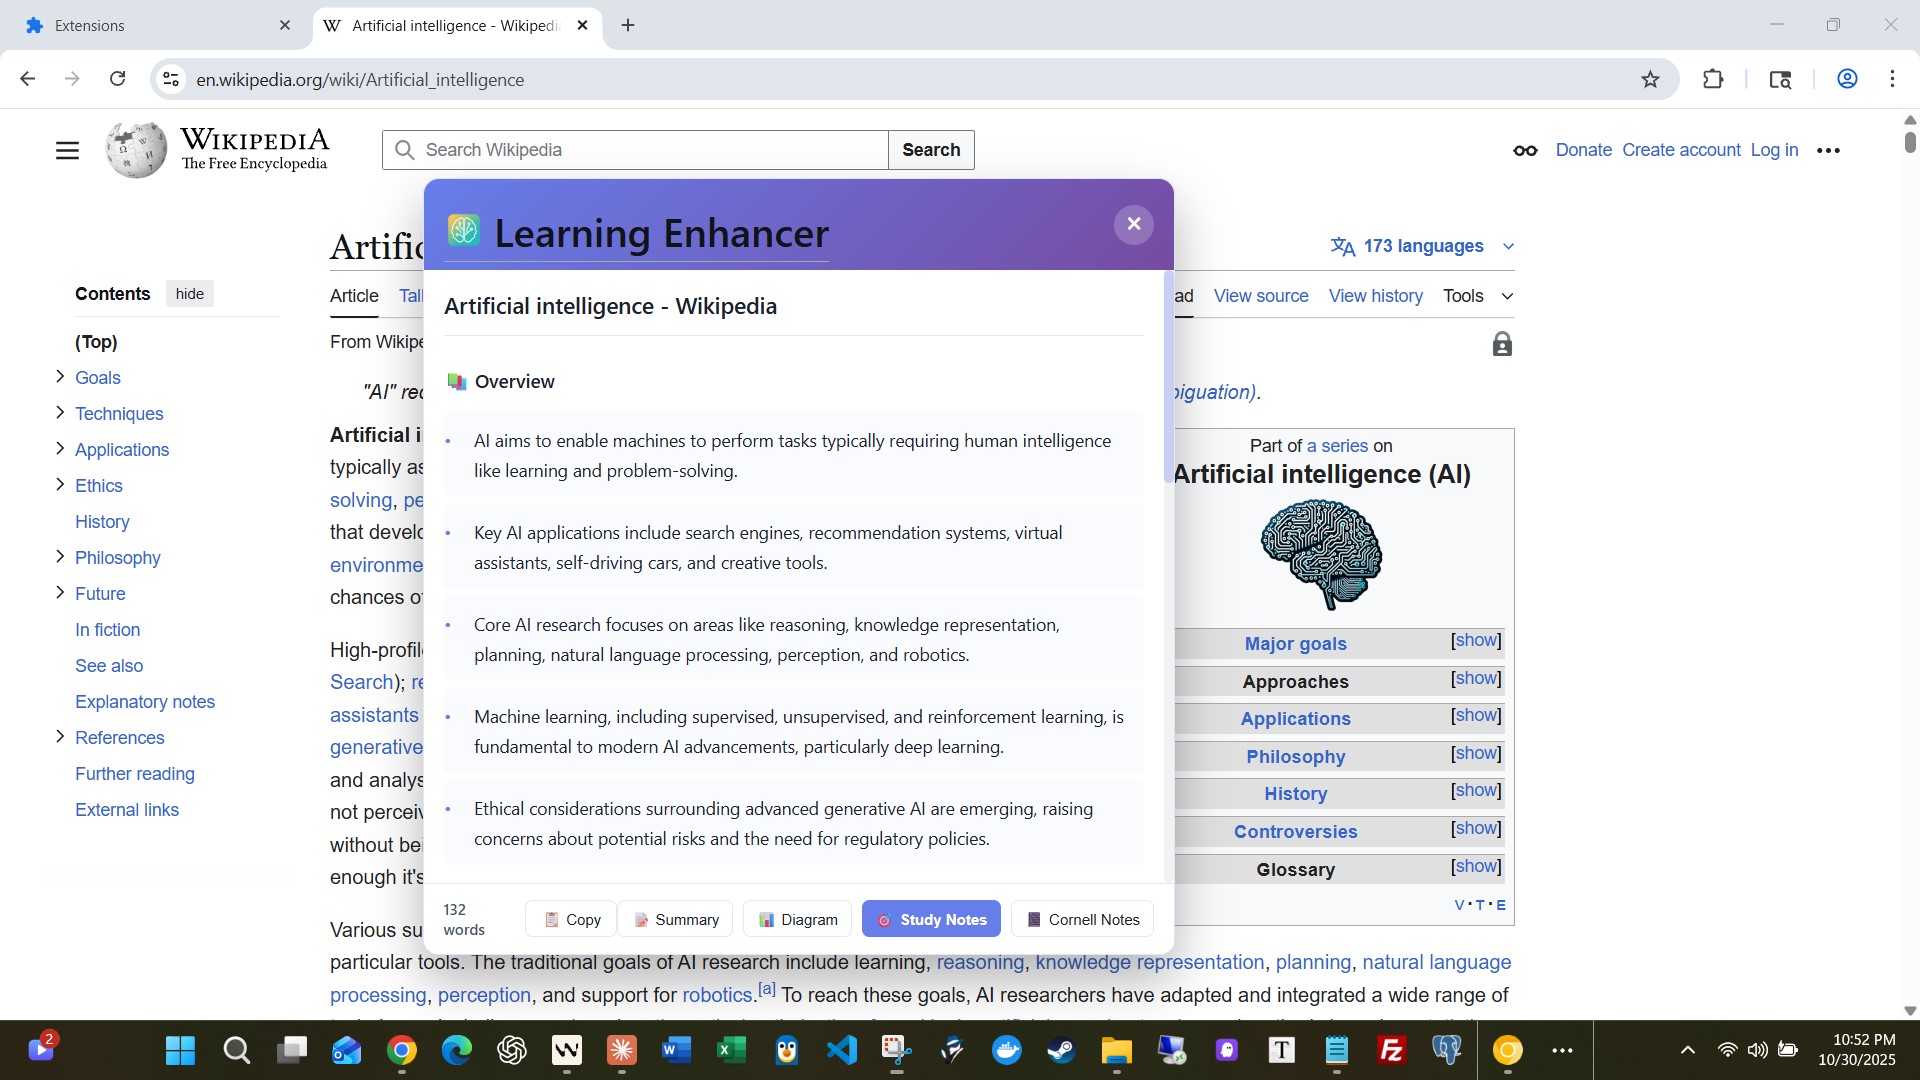Image resolution: width=1920 pixels, height=1080 pixels.
Task: Show Controversies section in series box
Action: 1476,829
